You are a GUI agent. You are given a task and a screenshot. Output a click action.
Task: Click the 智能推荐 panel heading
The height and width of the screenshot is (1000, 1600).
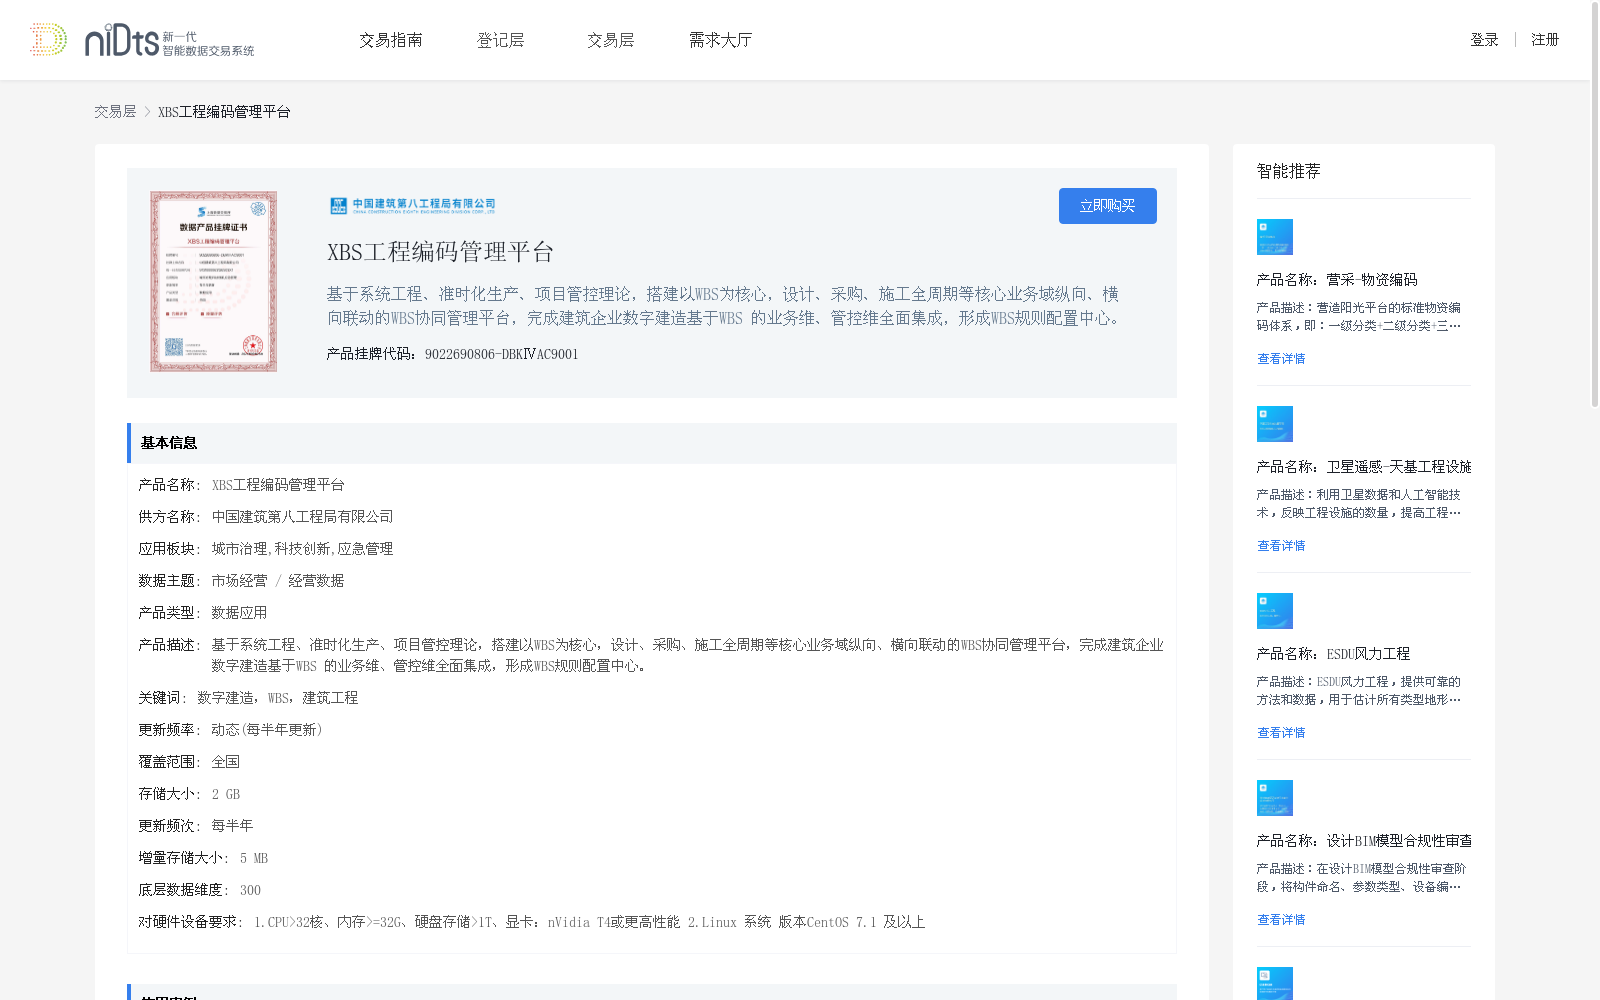(x=1289, y=171)
